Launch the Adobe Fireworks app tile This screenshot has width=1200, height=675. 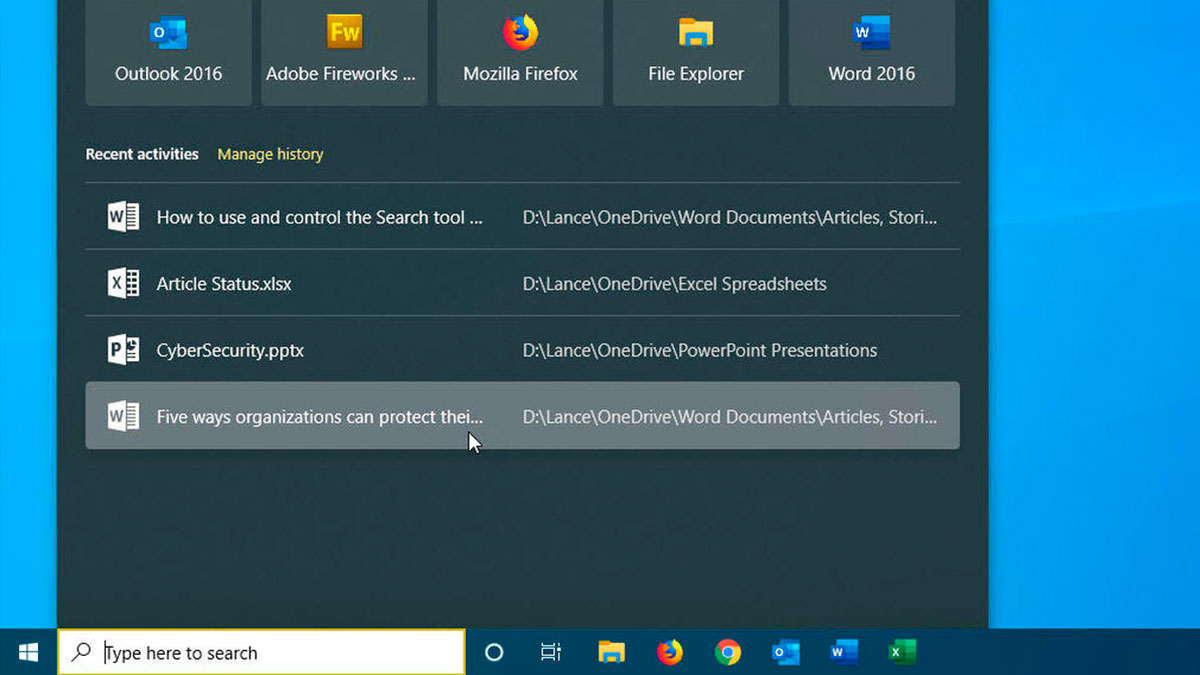click(344, 52)
